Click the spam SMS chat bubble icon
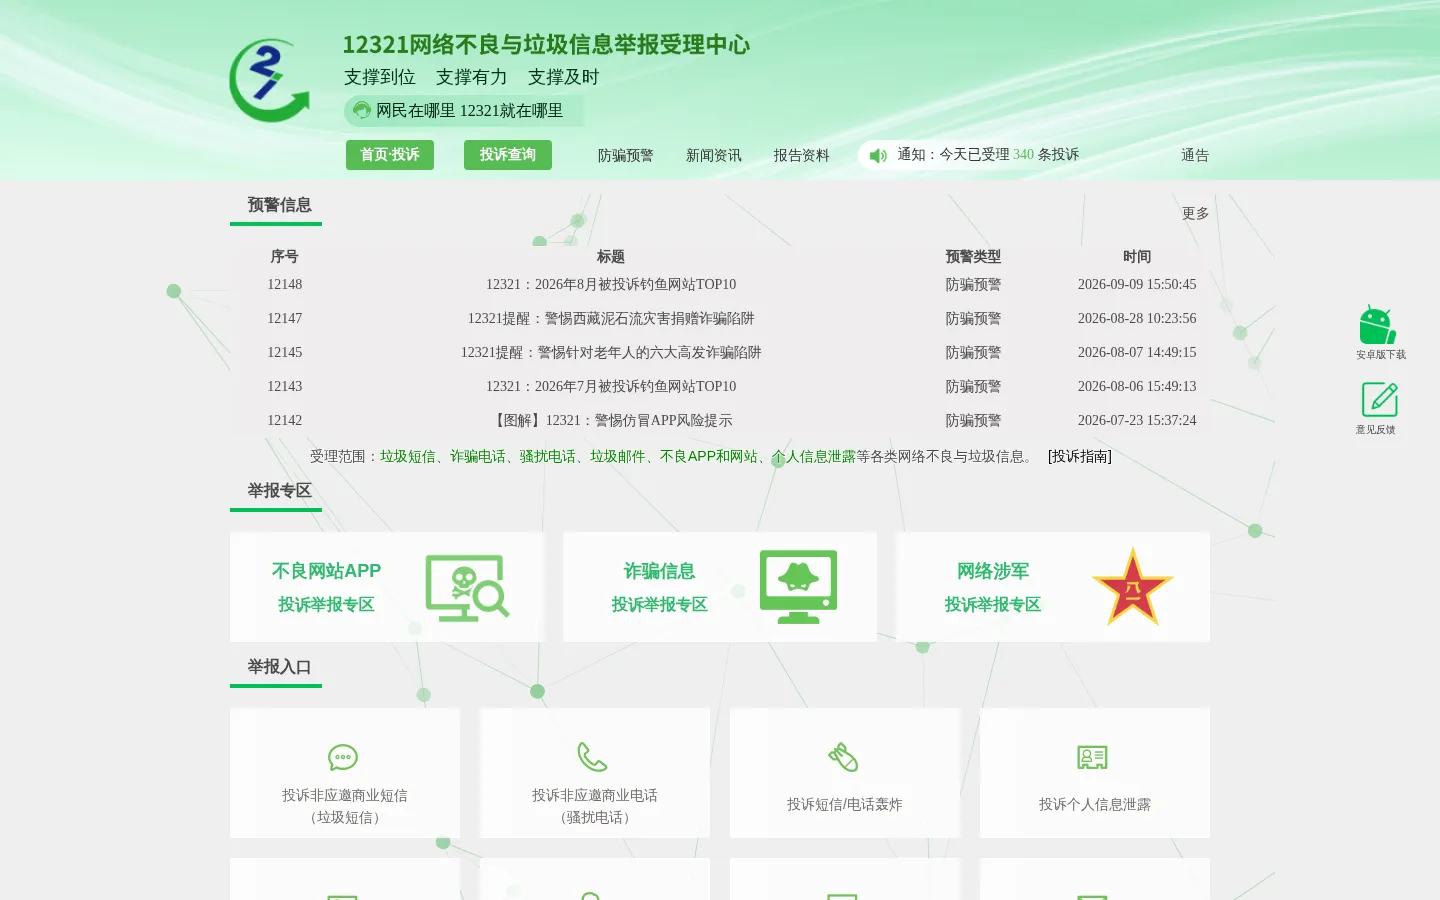1440x900 pixels. (343, 758)
